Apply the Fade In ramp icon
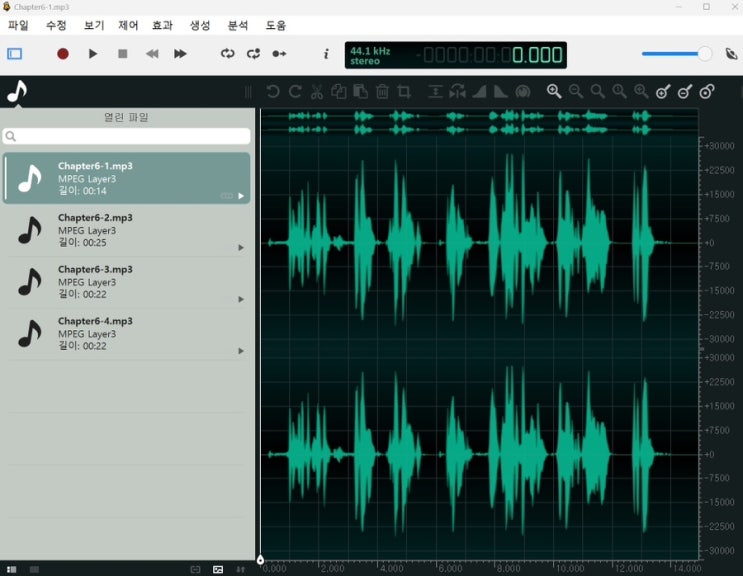 tap(479, 92)
